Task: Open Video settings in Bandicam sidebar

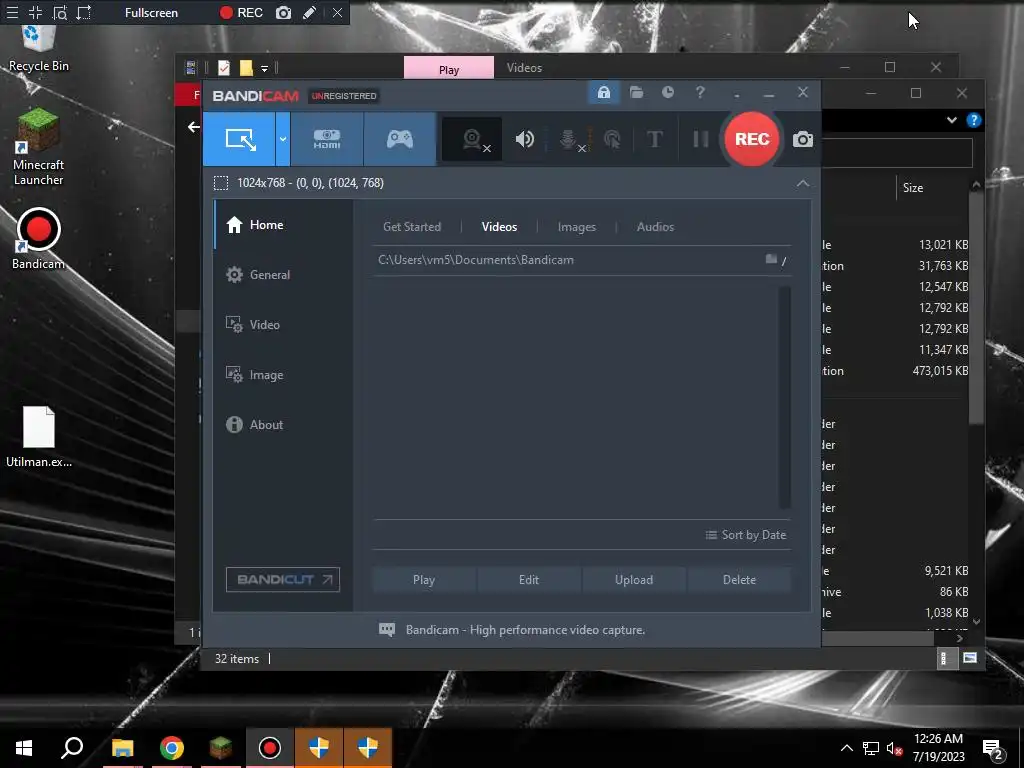Action: coord(283,325)
